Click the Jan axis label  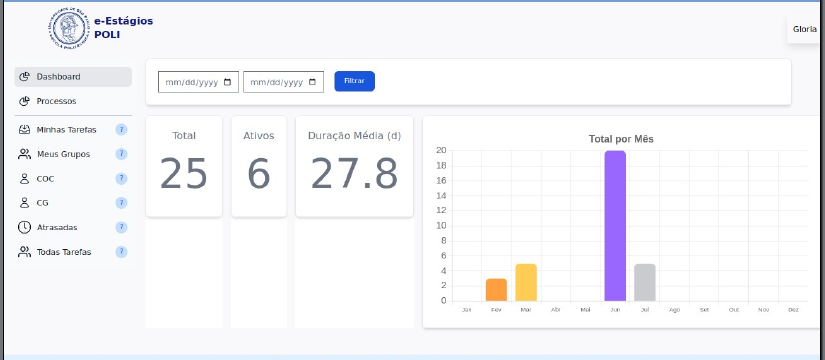click(467, 310)
